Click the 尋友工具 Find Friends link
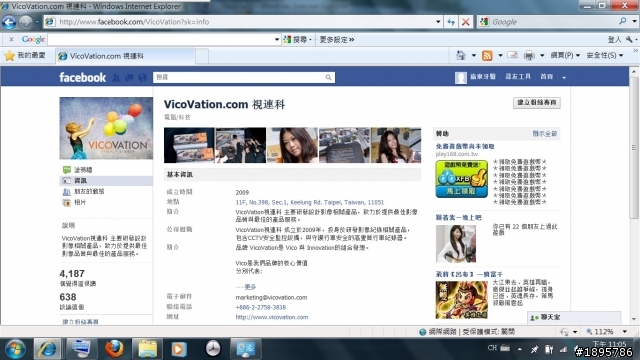 click(518, 77)
